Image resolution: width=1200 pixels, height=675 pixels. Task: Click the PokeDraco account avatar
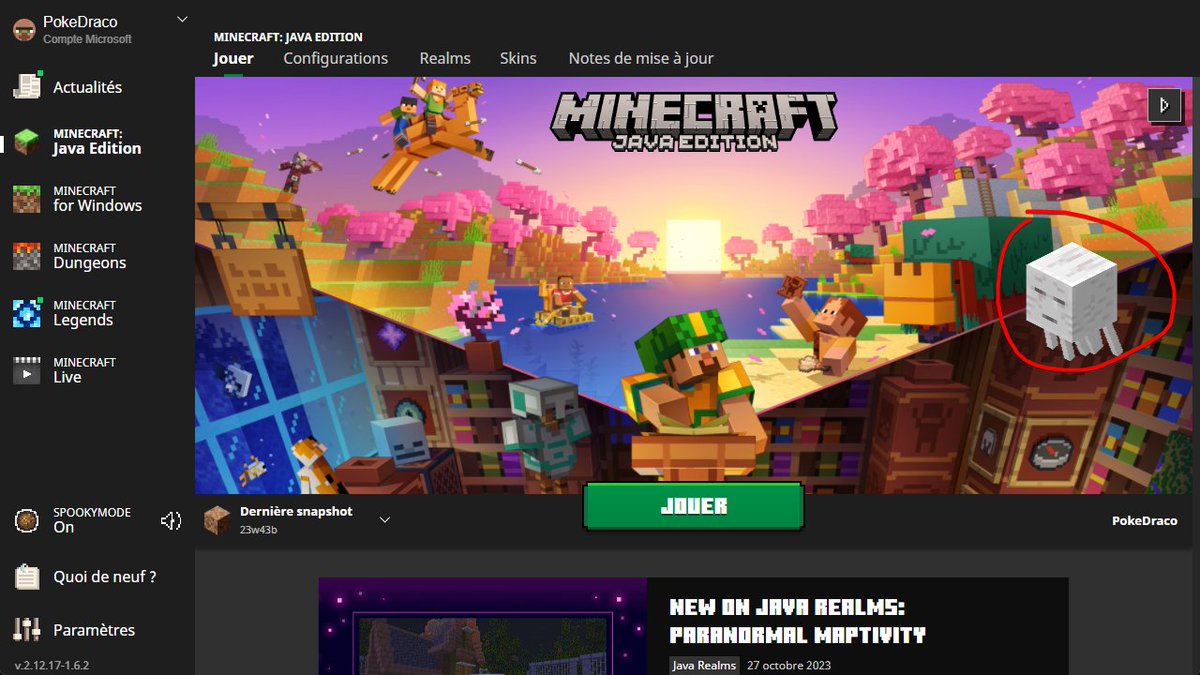(x=24, y=29)
